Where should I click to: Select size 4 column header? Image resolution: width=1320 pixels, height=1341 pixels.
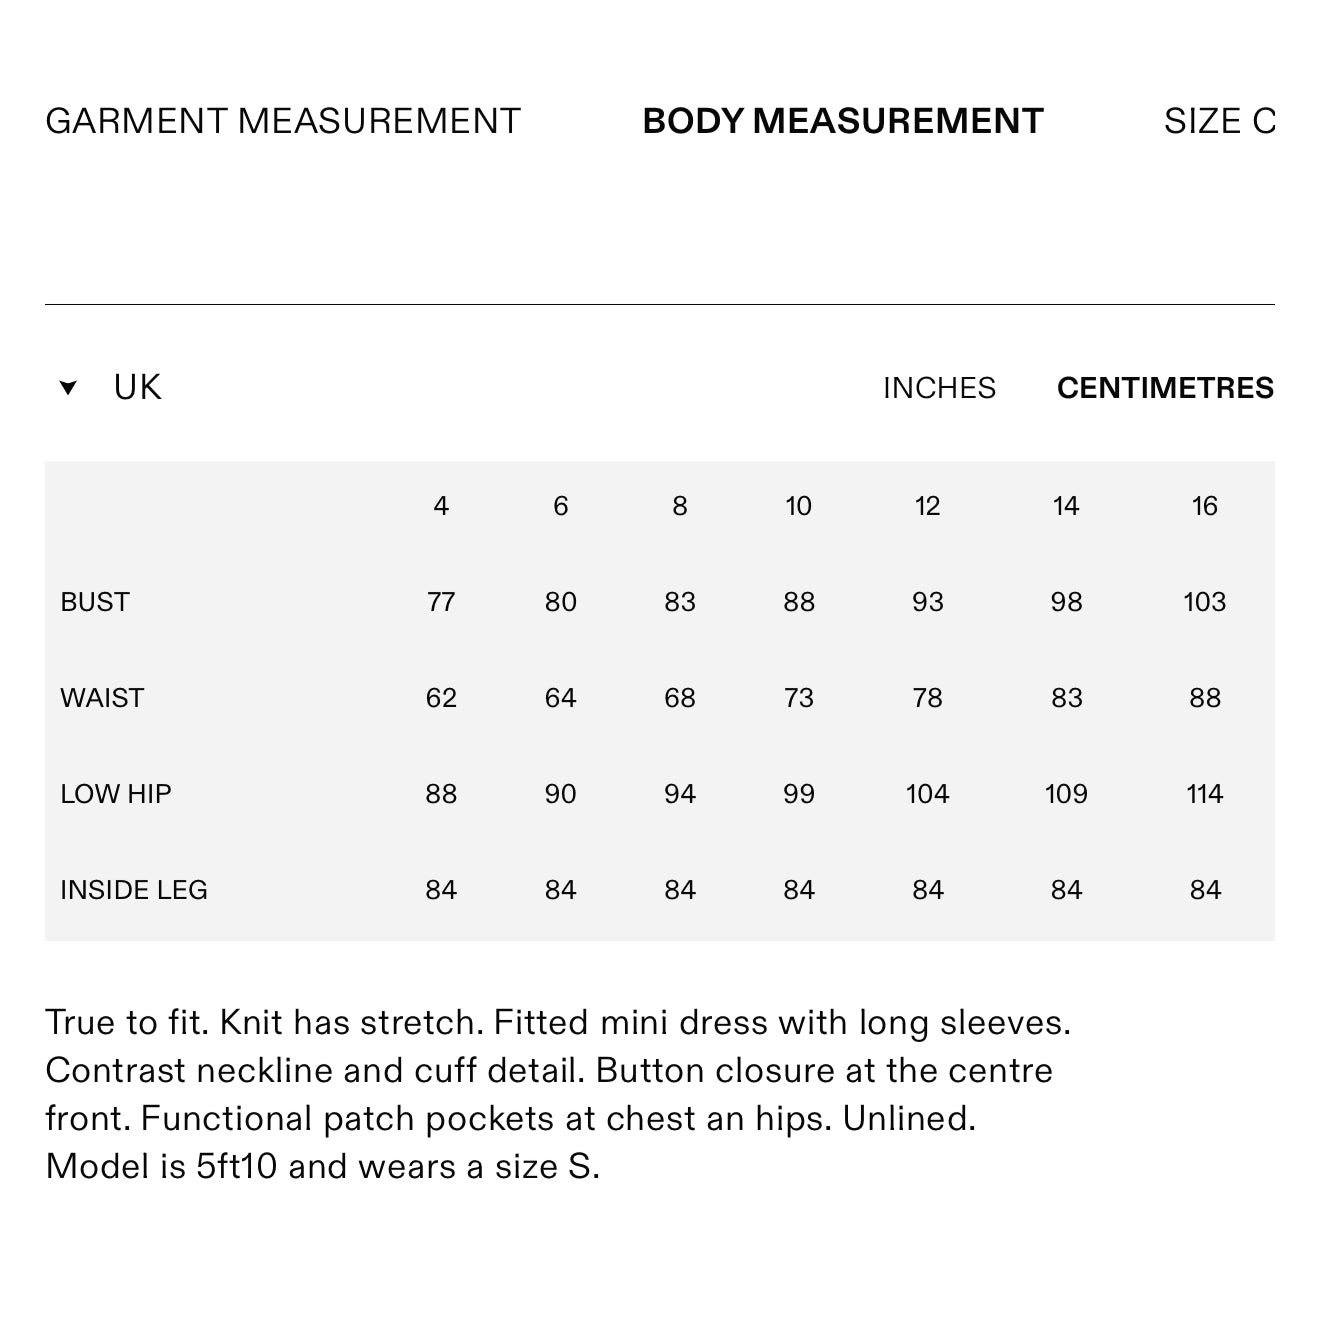pos(441,506)
